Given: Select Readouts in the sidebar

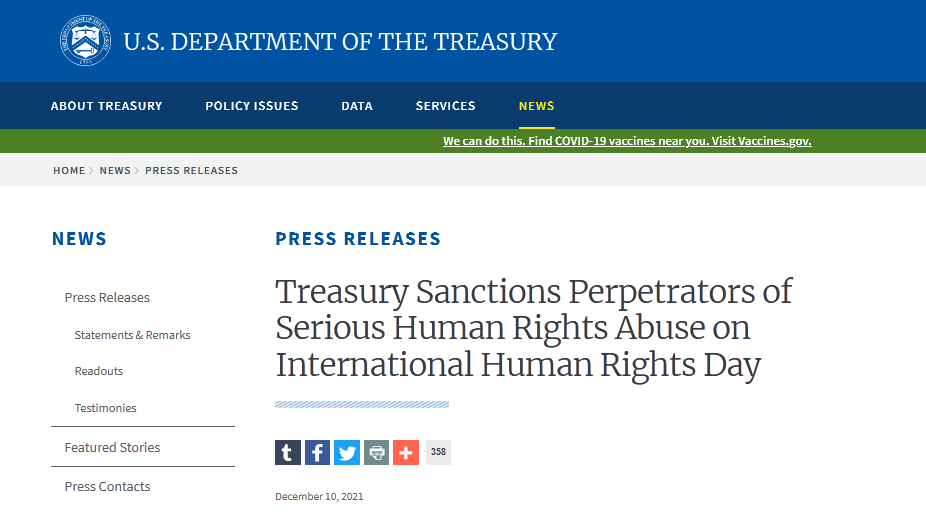Looking at the screenshot, I should click(99, 371).
